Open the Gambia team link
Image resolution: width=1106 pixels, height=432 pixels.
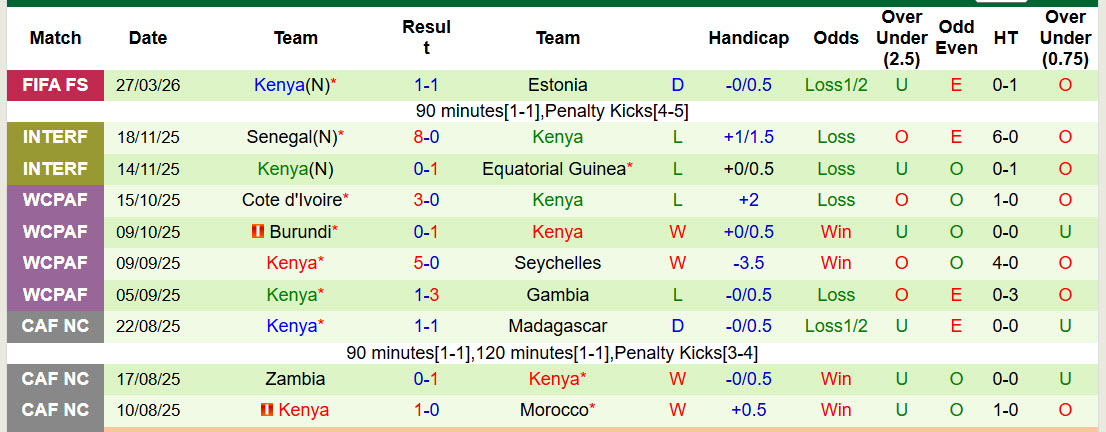[557, 295]
